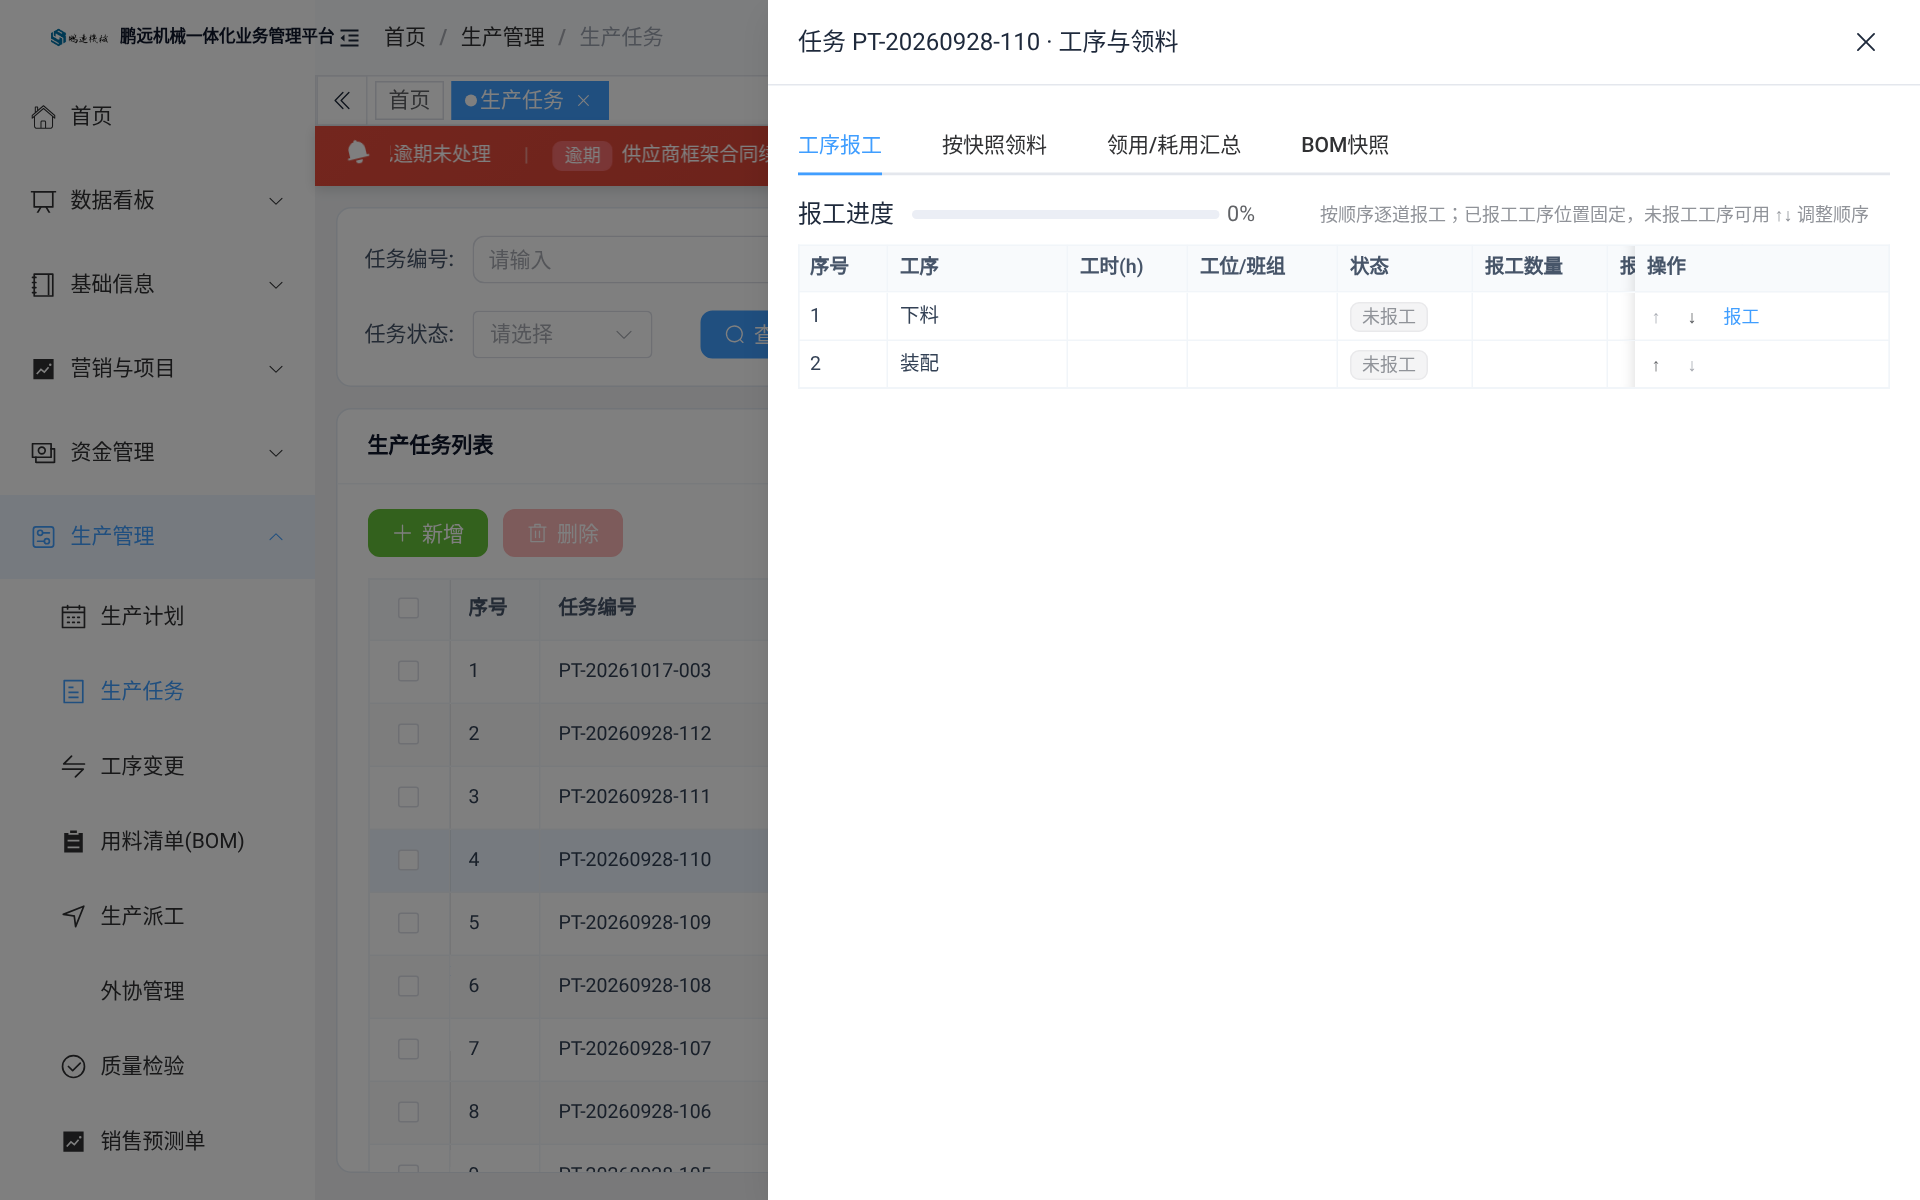Move 装配 process up with arrow
This screenshot has width=1920, height=1200.
1656,365
